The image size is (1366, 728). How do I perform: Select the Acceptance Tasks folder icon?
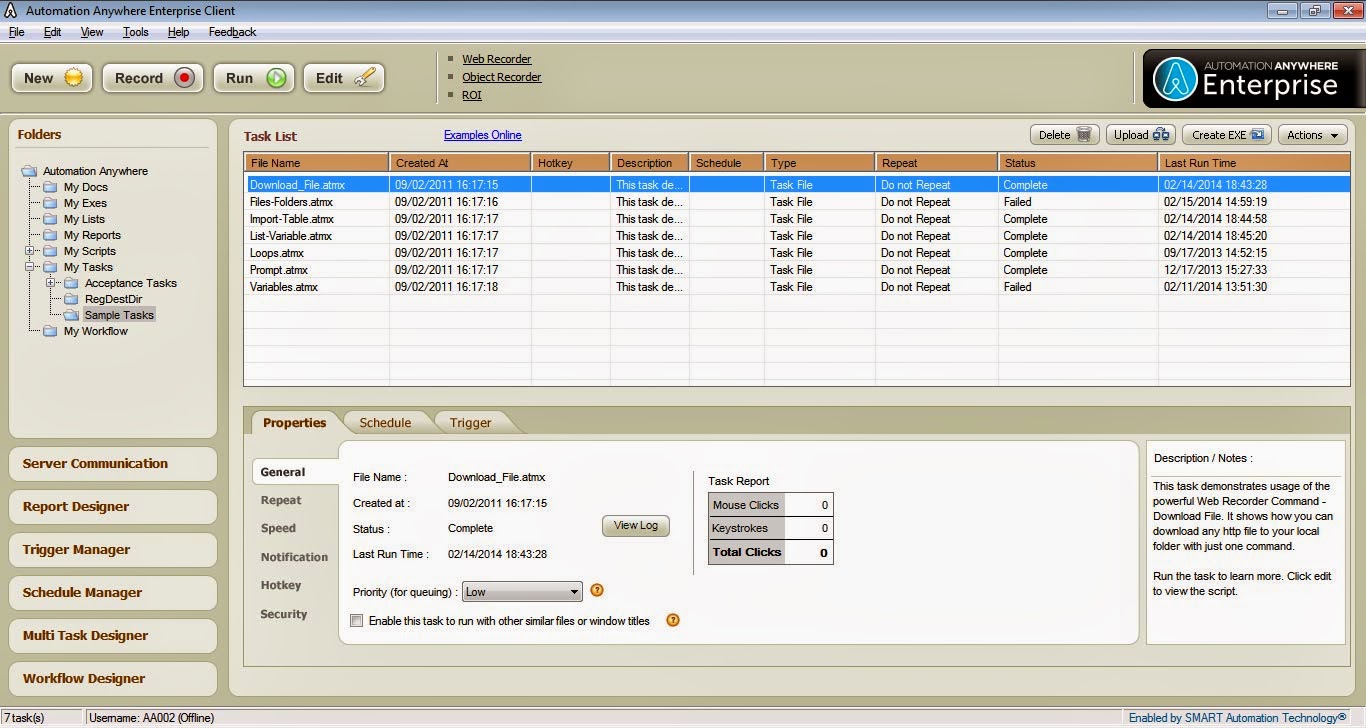(x=71, y=283)
